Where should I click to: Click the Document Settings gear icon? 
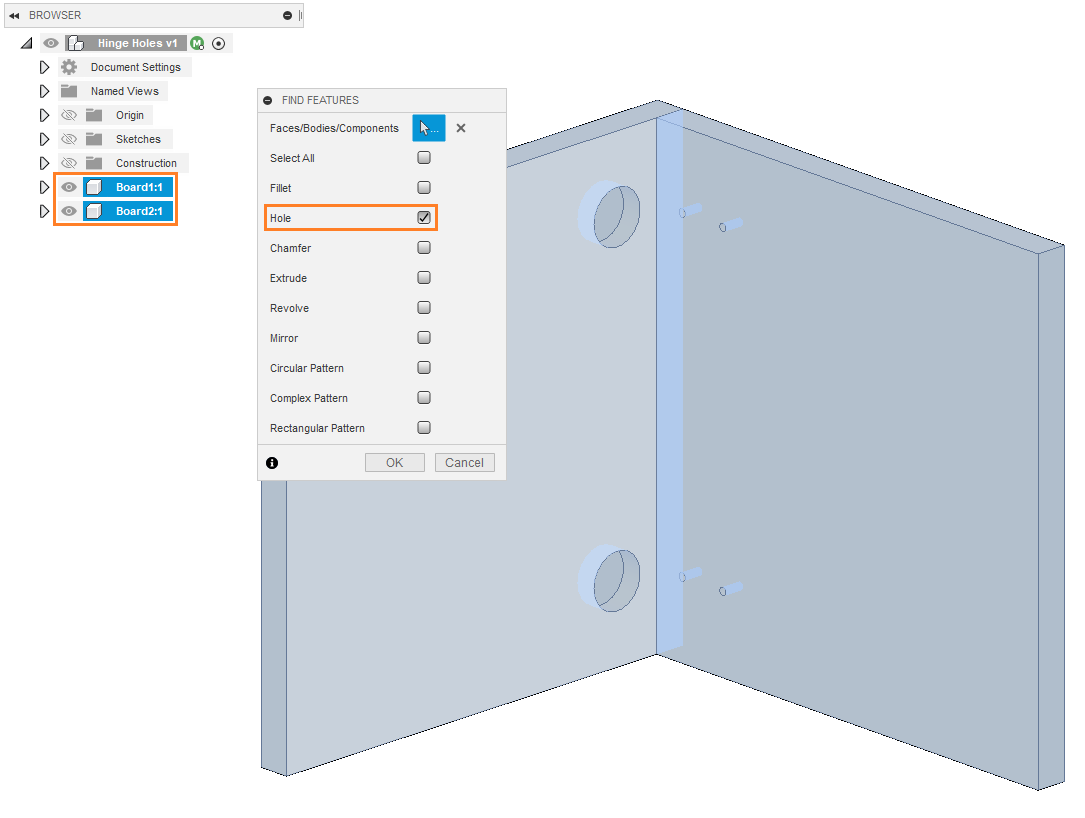pyautogui.click(x=69, y=67)
